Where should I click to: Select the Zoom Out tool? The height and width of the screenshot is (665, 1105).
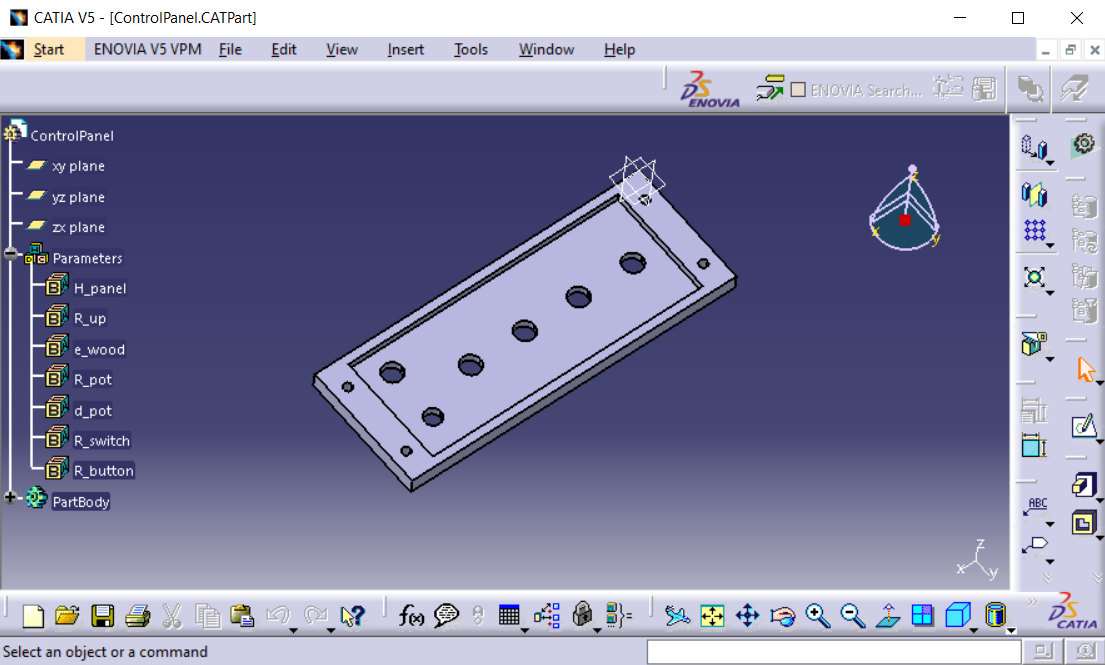(x=851, y=616)
